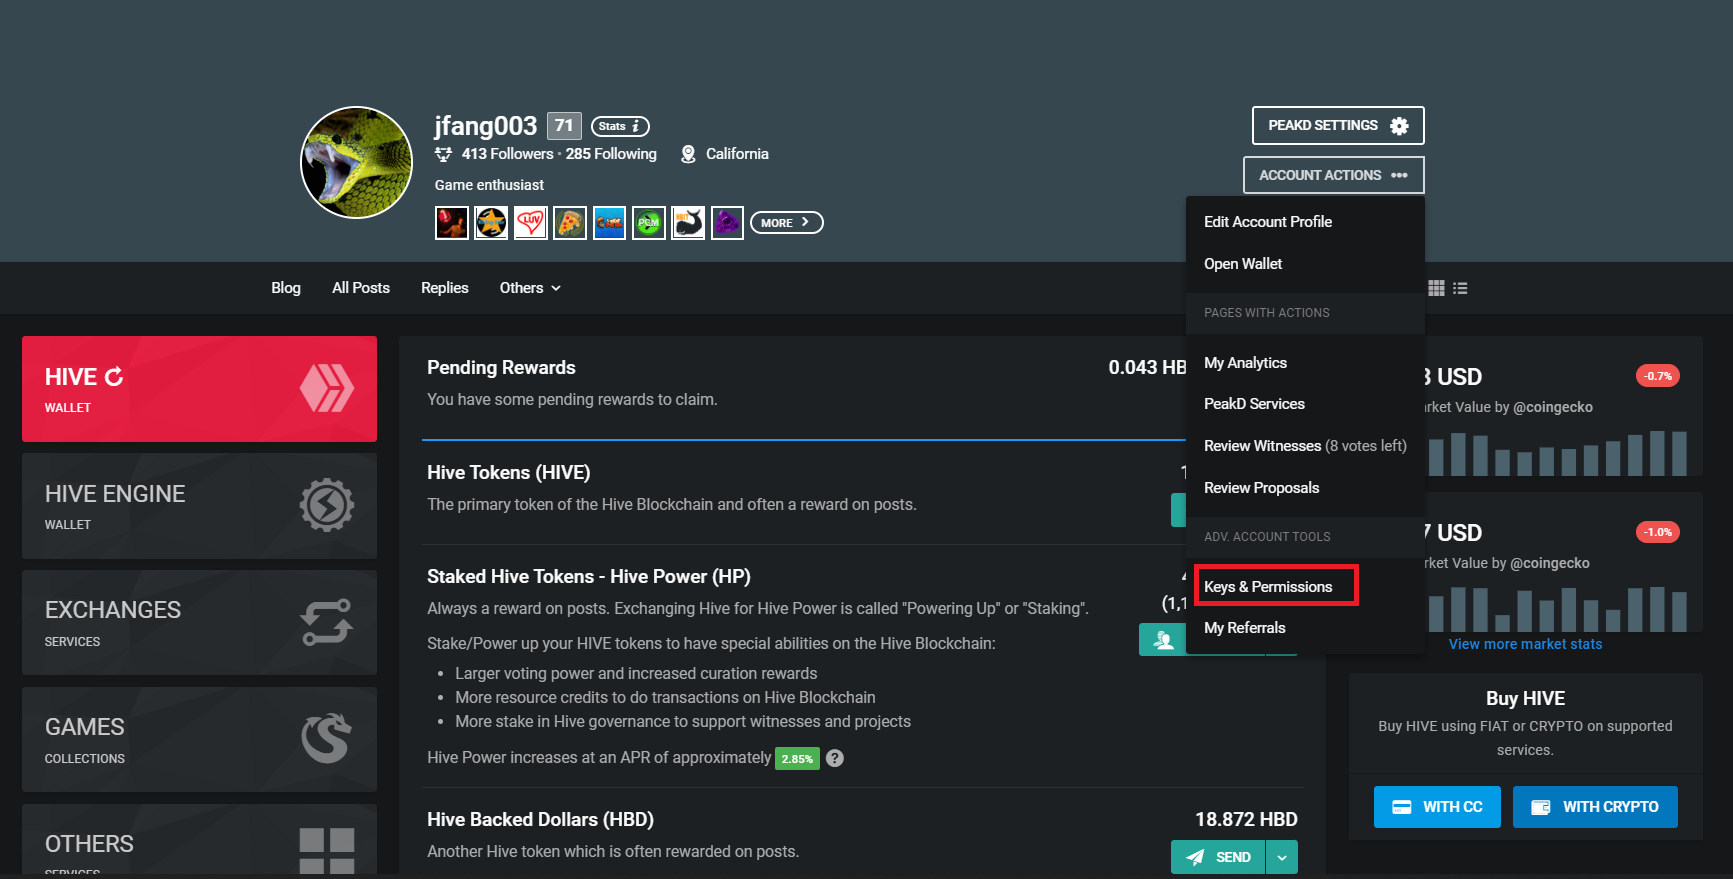The image size is (1733, 879).
Task: Click the -0.7% price change badge
Action: tap(1658, 376)
